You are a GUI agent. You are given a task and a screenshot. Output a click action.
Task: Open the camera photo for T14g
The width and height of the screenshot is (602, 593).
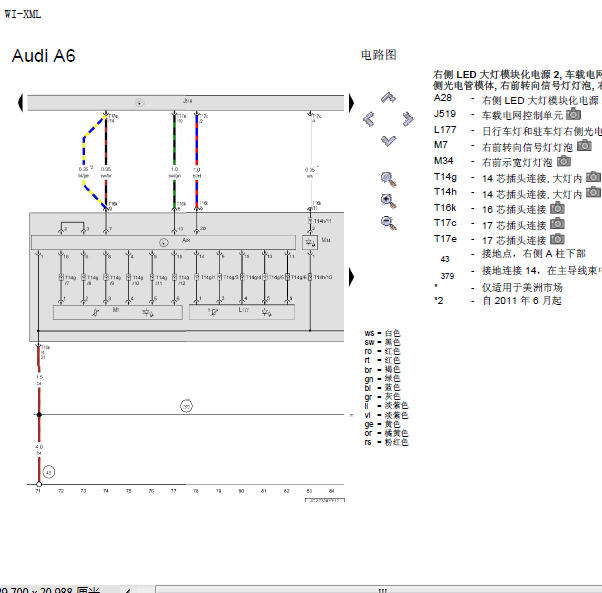tap(593, 177)
